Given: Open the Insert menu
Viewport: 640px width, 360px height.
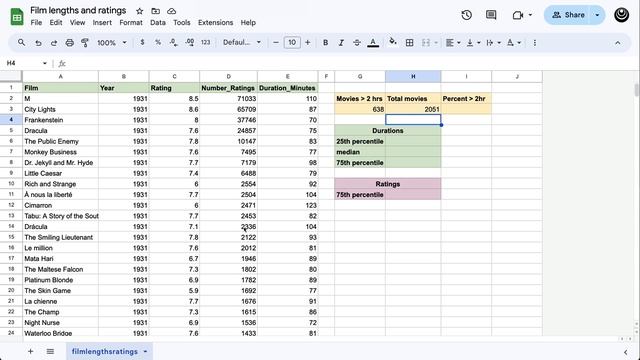Looking at the screenshot, I should pos(102,23).
